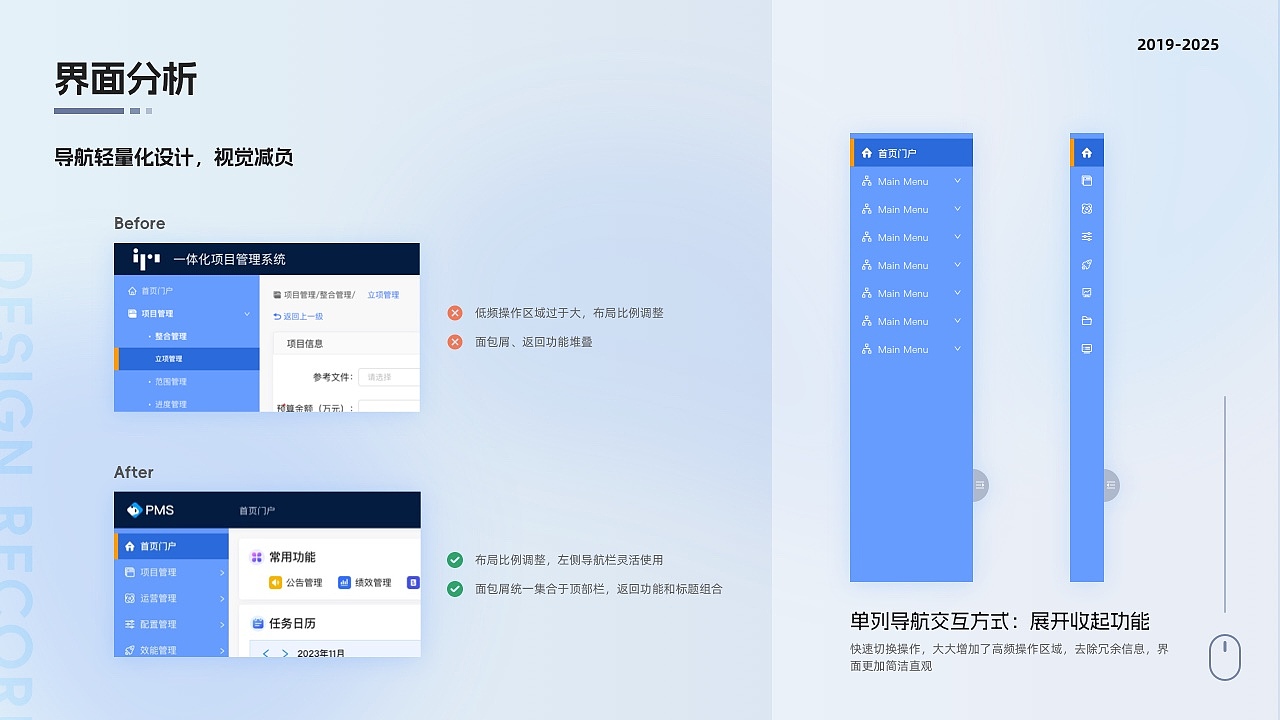Image resolution: width=1280 pixels, height=720 pixels.
Task: Click the PMS diamond logo in the header
Action: pos(134,510)
